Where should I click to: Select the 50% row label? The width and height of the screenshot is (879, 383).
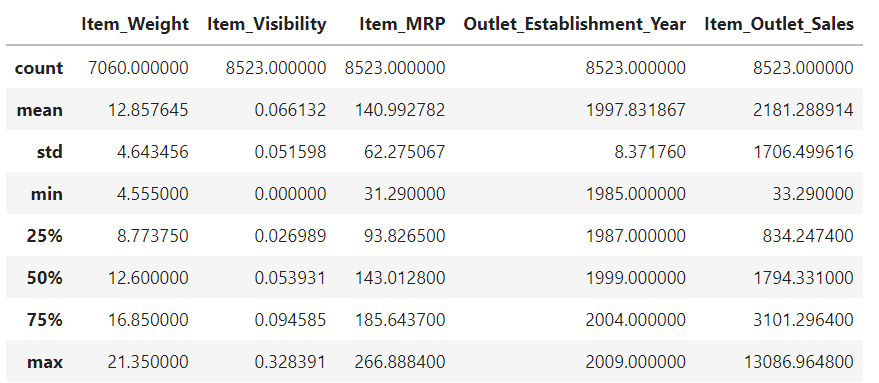44,278
